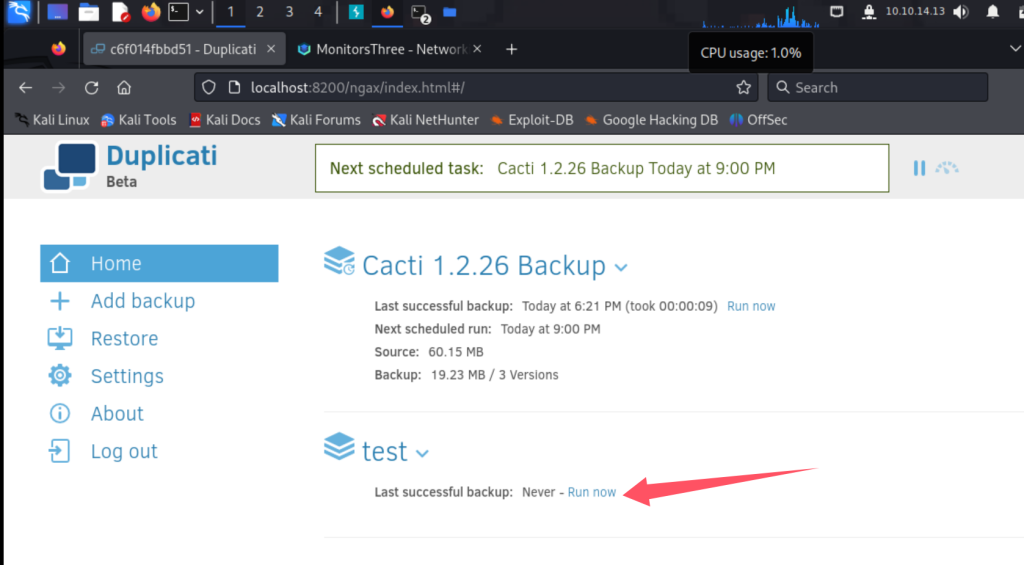Screen dimensions: 1024x565
Task: Open the About page
Action: pos(117,413)
